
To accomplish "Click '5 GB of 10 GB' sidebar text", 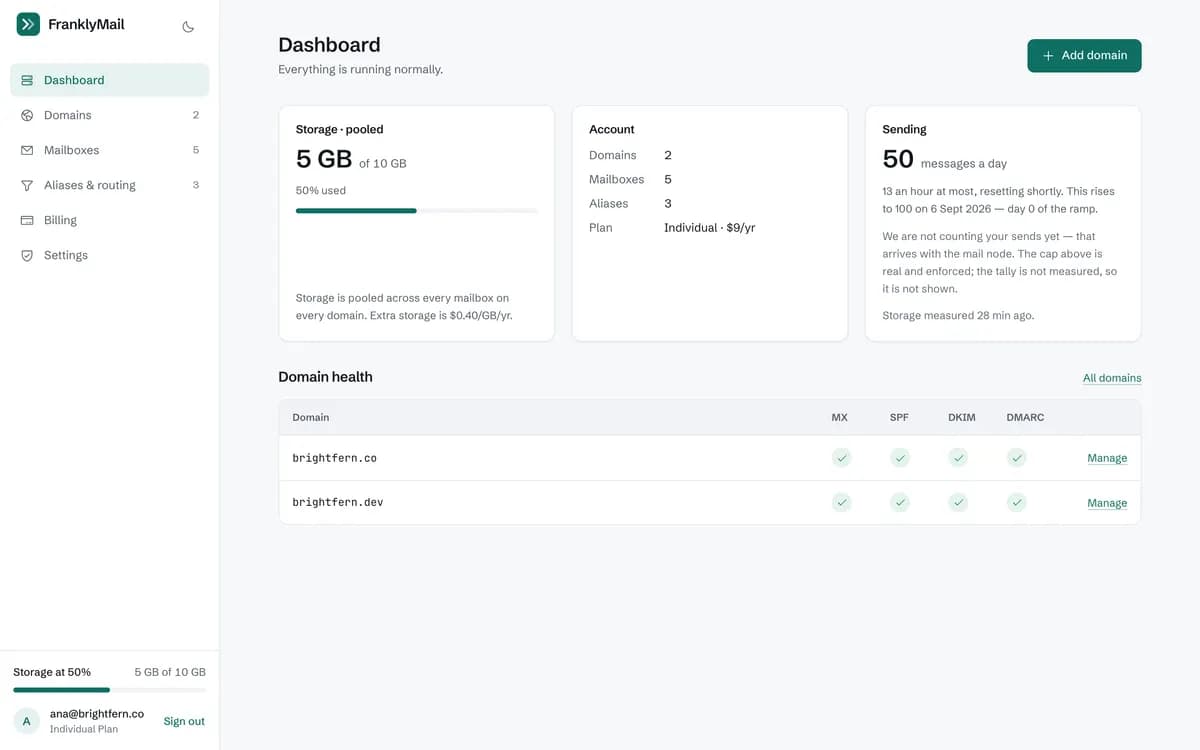I will [170, 672].
